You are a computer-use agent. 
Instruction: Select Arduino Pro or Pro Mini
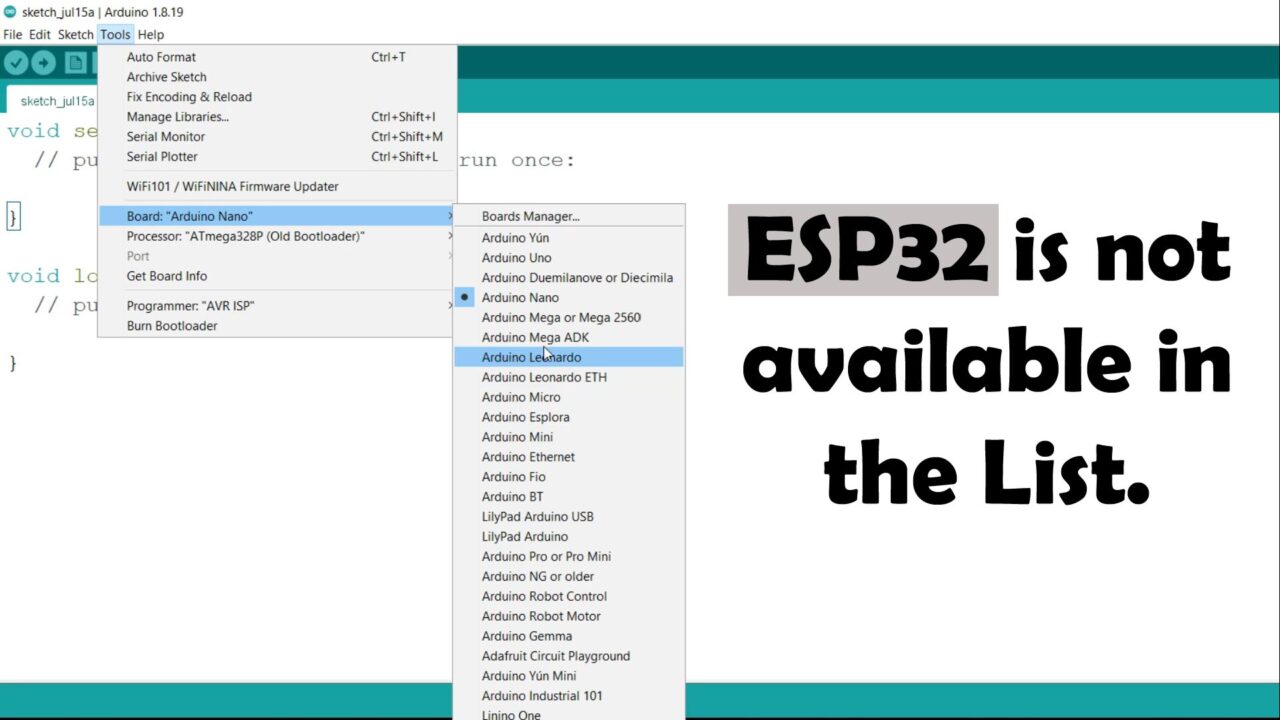pyautogui.click(x=569, y=557)
